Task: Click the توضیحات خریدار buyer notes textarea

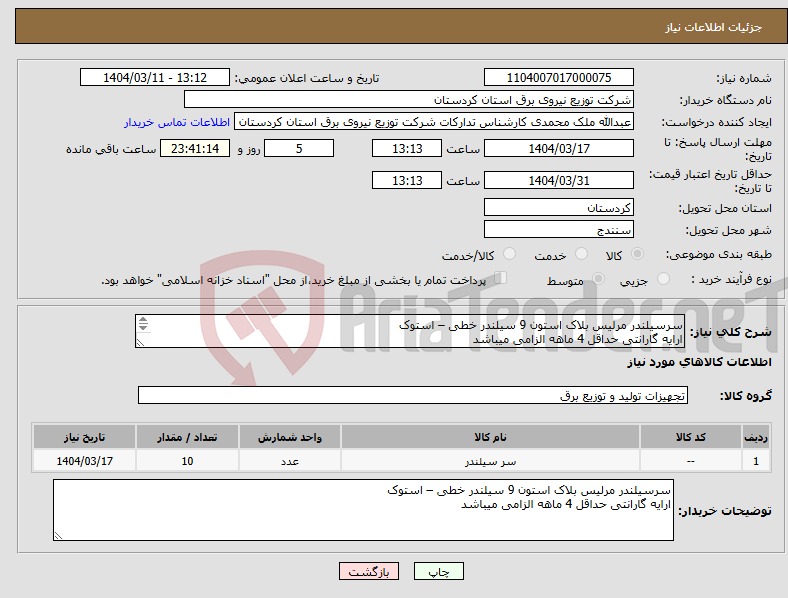Action: tap(363, 510)
